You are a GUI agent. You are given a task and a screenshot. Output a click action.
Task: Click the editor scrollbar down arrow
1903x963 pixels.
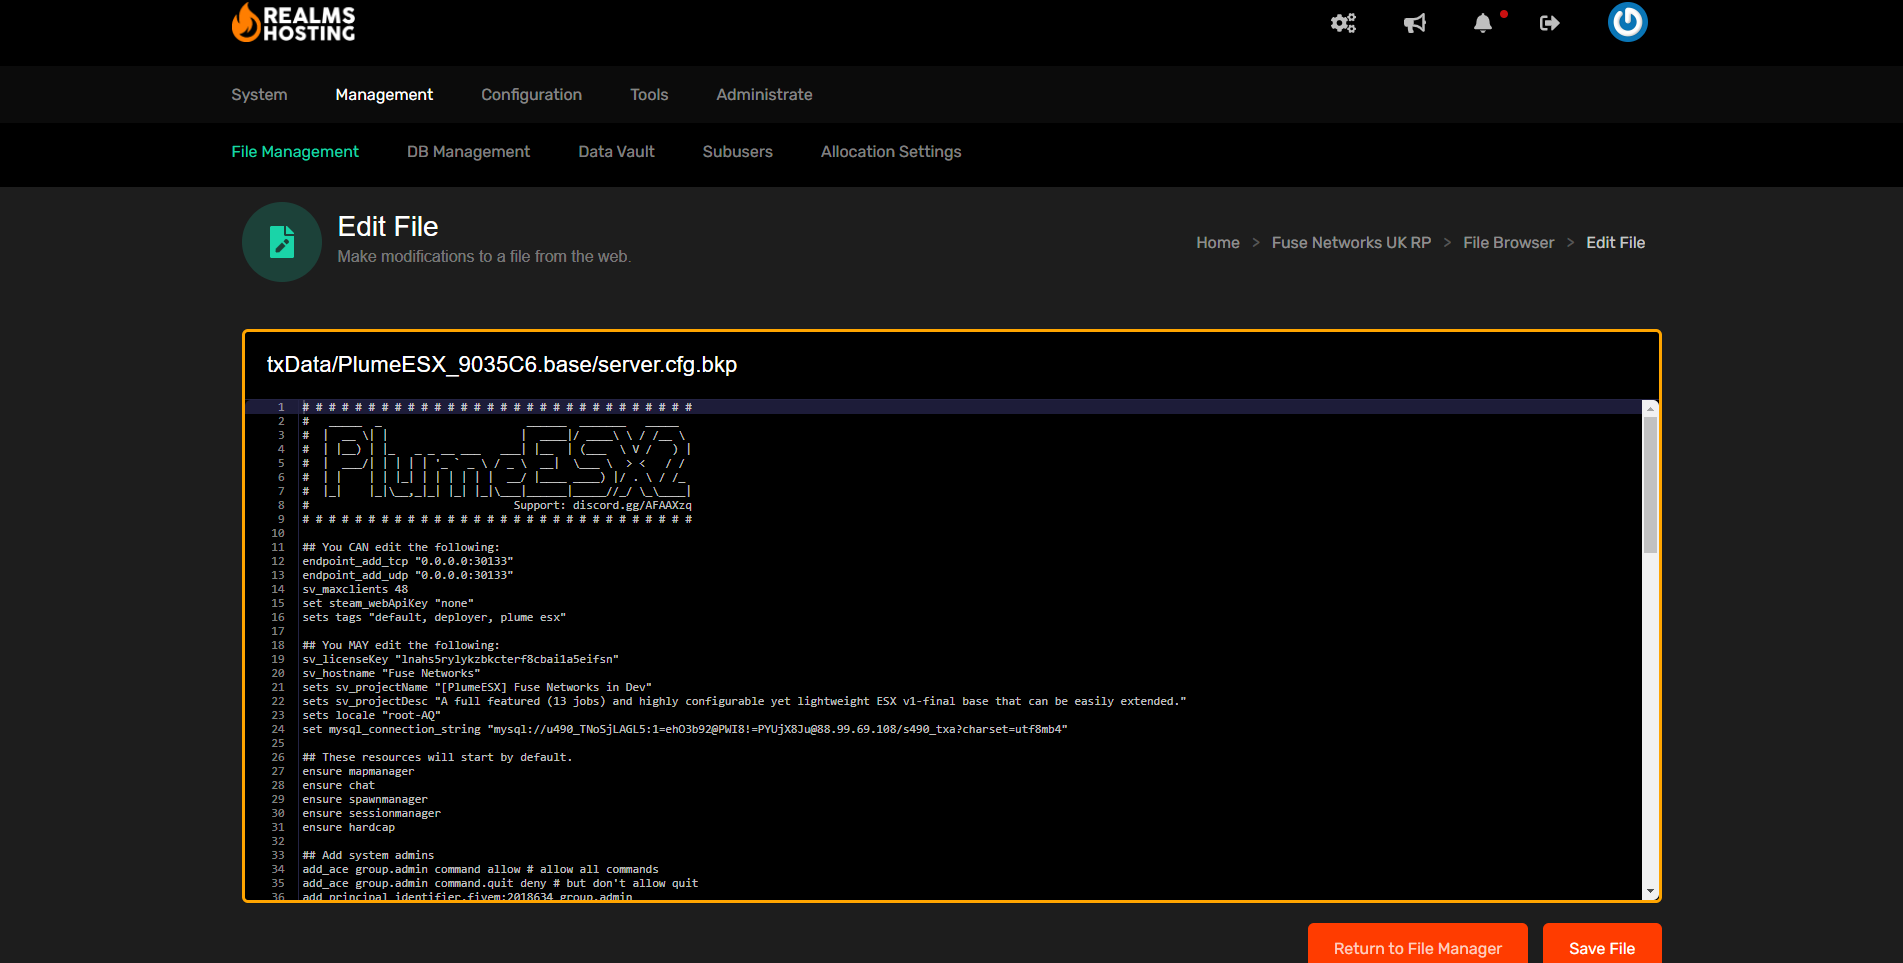coord(1650,891)
